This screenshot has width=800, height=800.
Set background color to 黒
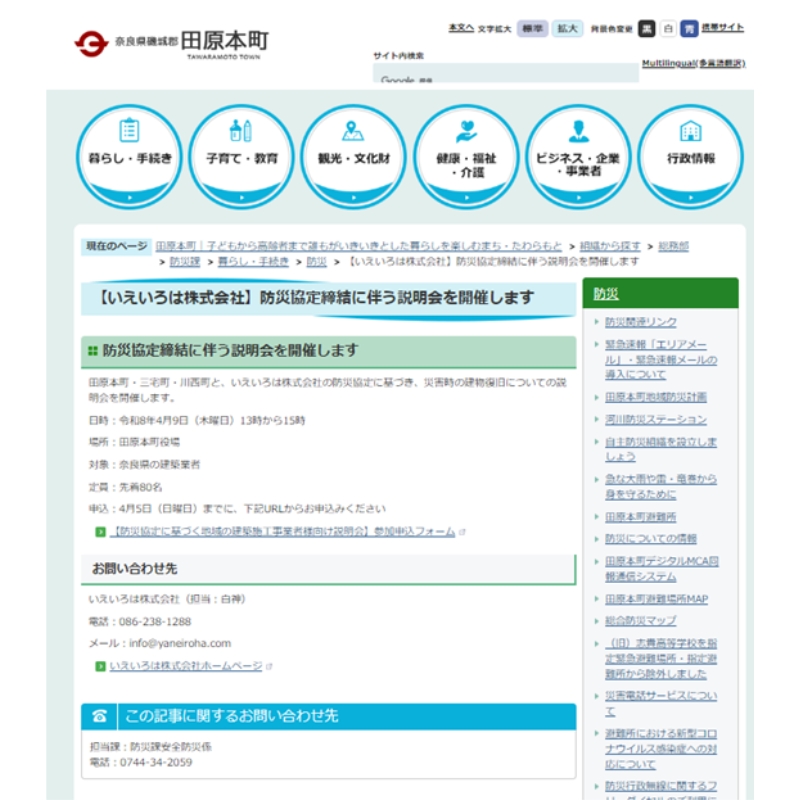pos(647,27)
